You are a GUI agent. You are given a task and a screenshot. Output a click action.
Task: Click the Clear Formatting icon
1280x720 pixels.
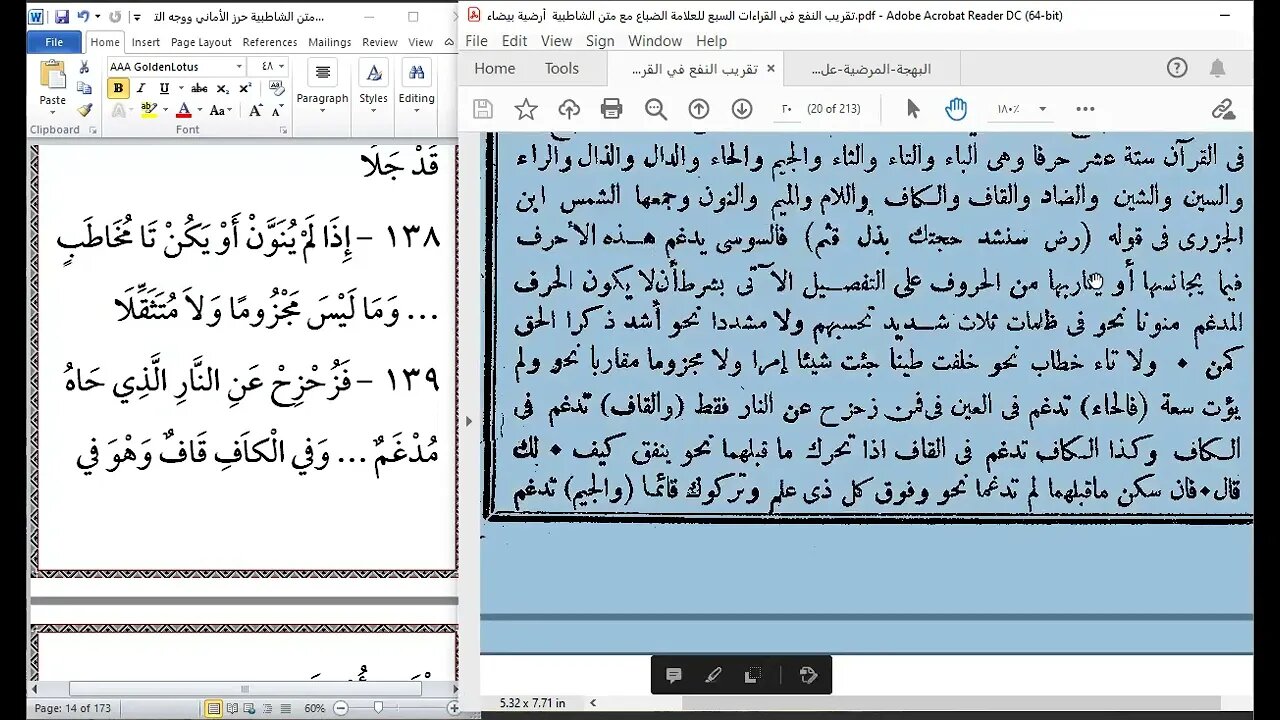click(x=275, y=88)
